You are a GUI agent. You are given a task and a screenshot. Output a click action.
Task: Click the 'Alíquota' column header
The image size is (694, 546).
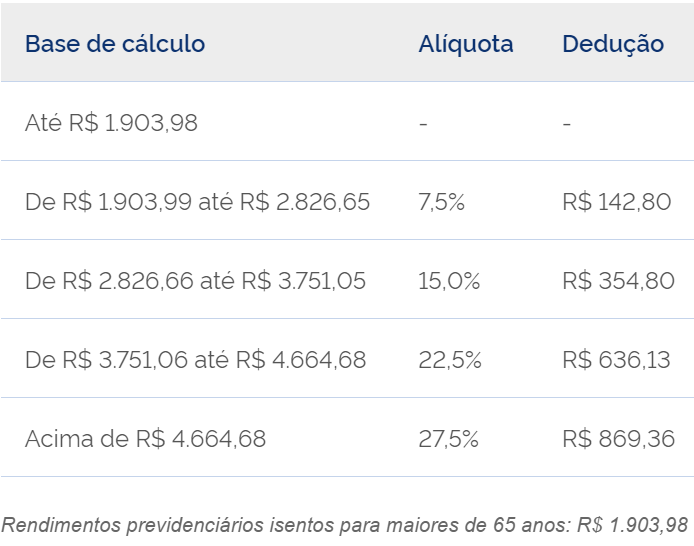(x=466, y=44)
